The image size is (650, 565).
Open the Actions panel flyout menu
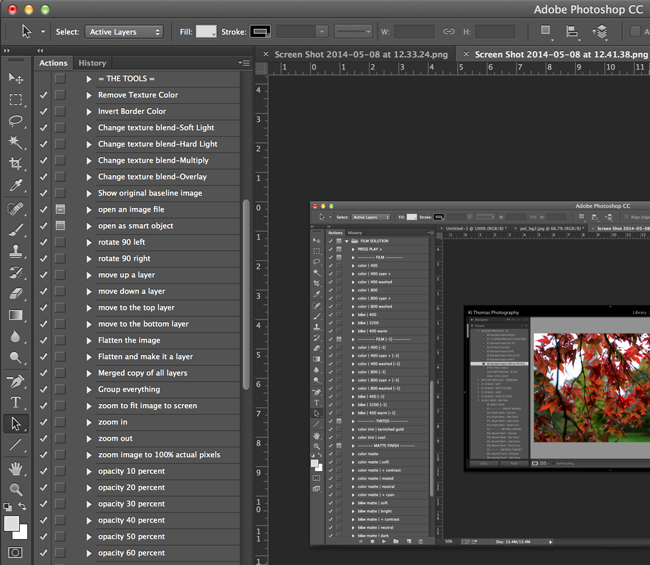click(x=245, y=63)
